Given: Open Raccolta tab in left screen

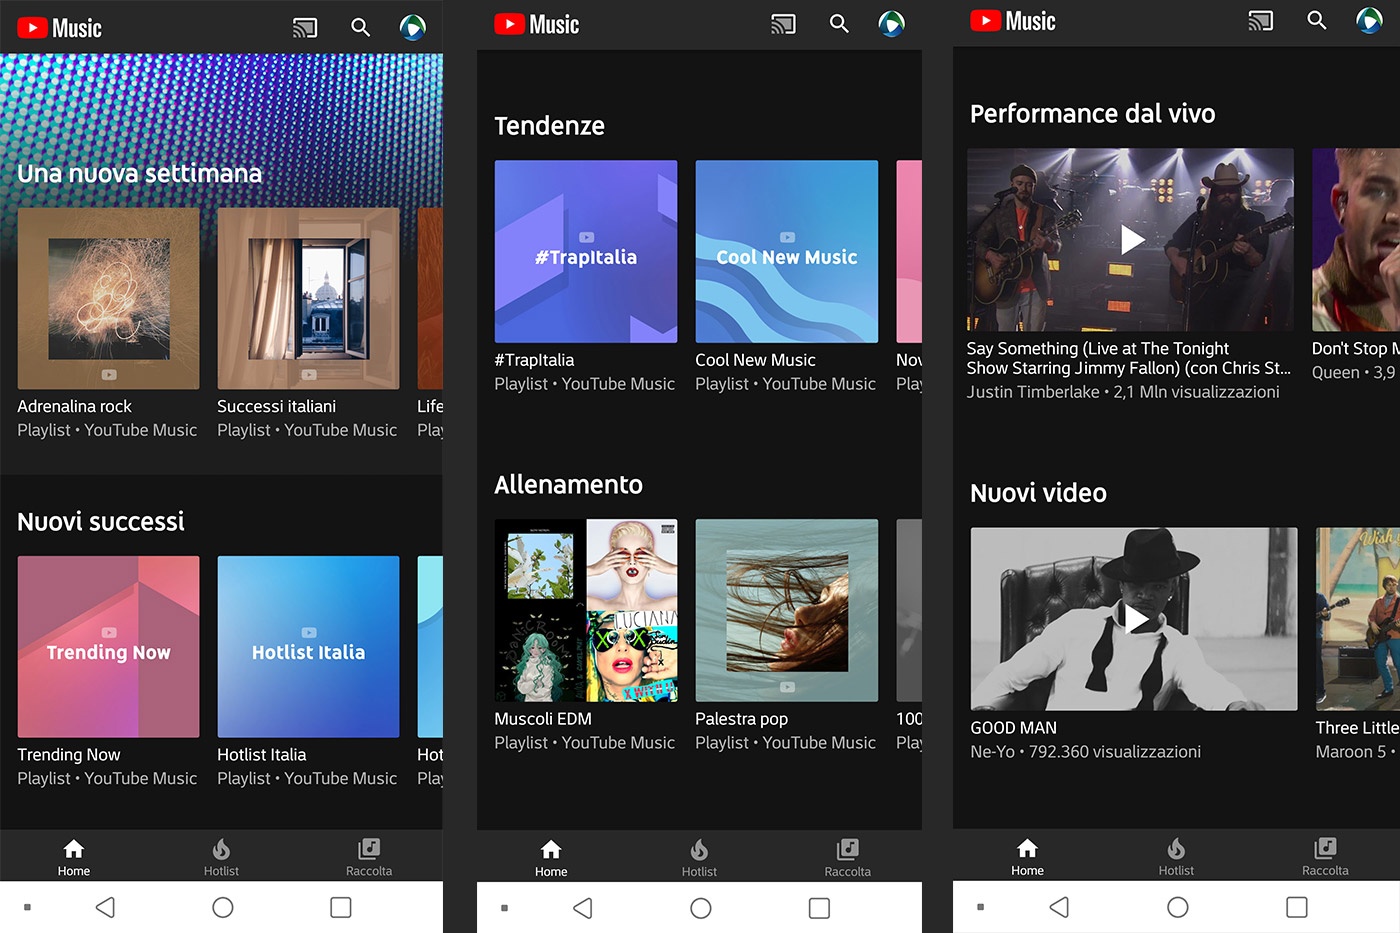Looking at the screenshot, I should coord(369,857).
